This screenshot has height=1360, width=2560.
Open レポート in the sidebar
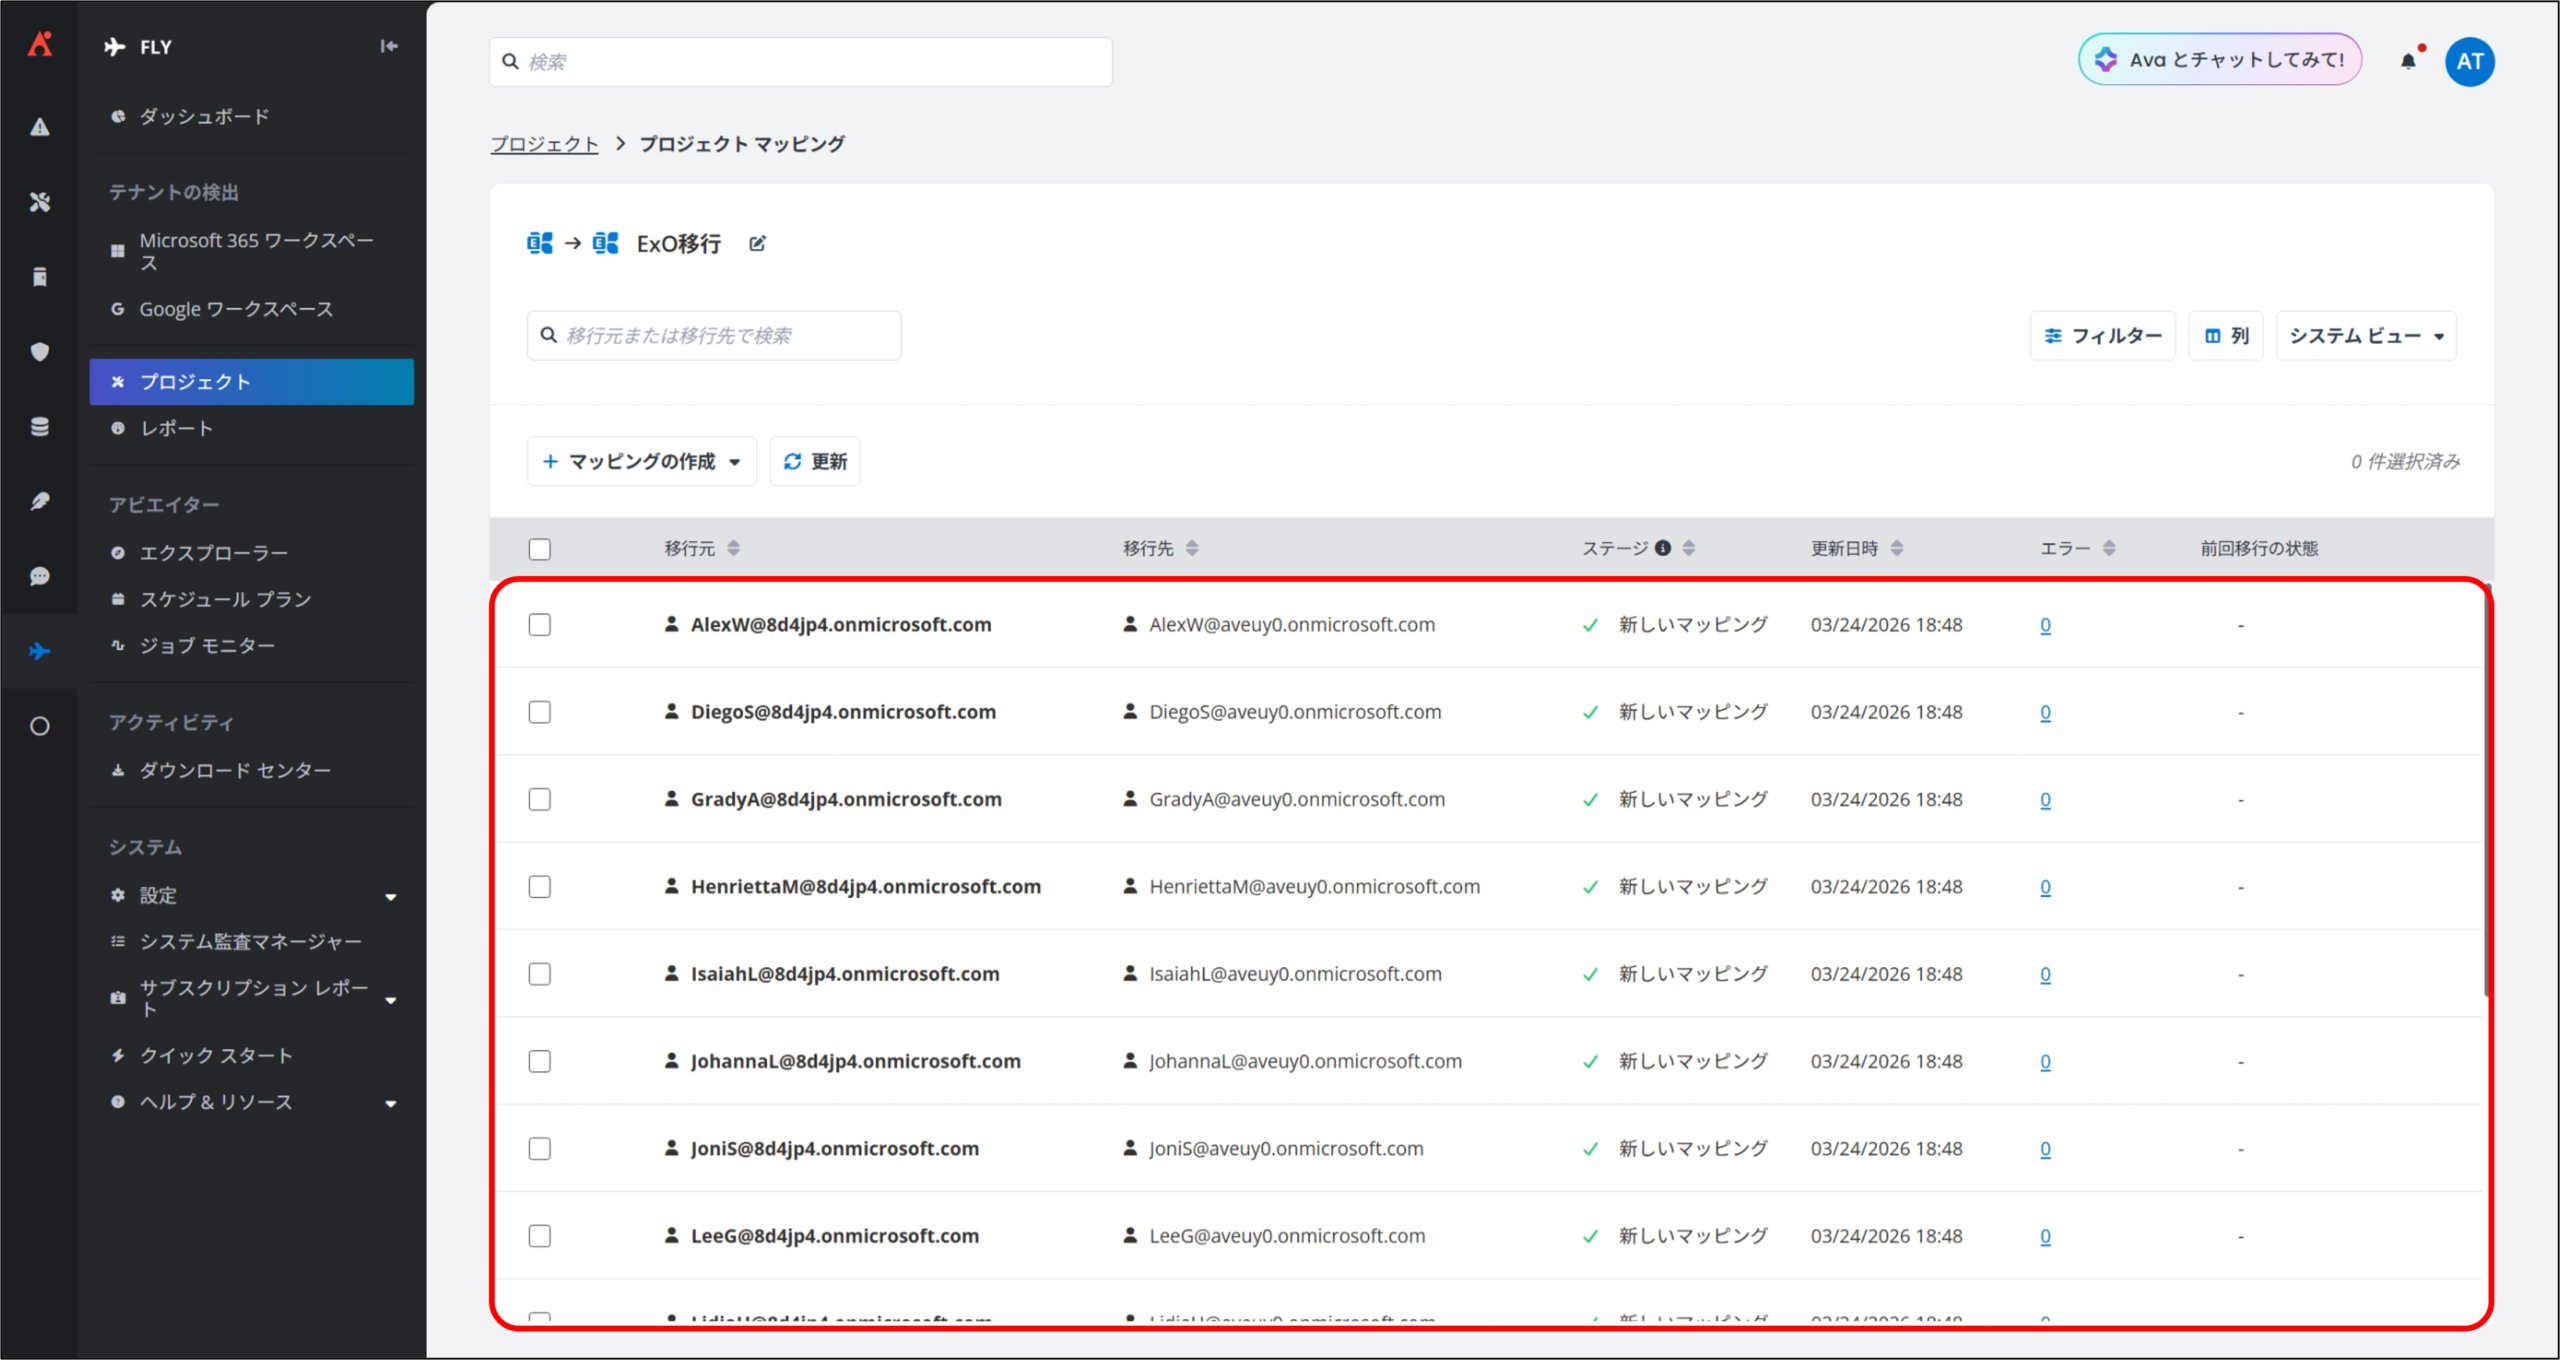[176, 428]
